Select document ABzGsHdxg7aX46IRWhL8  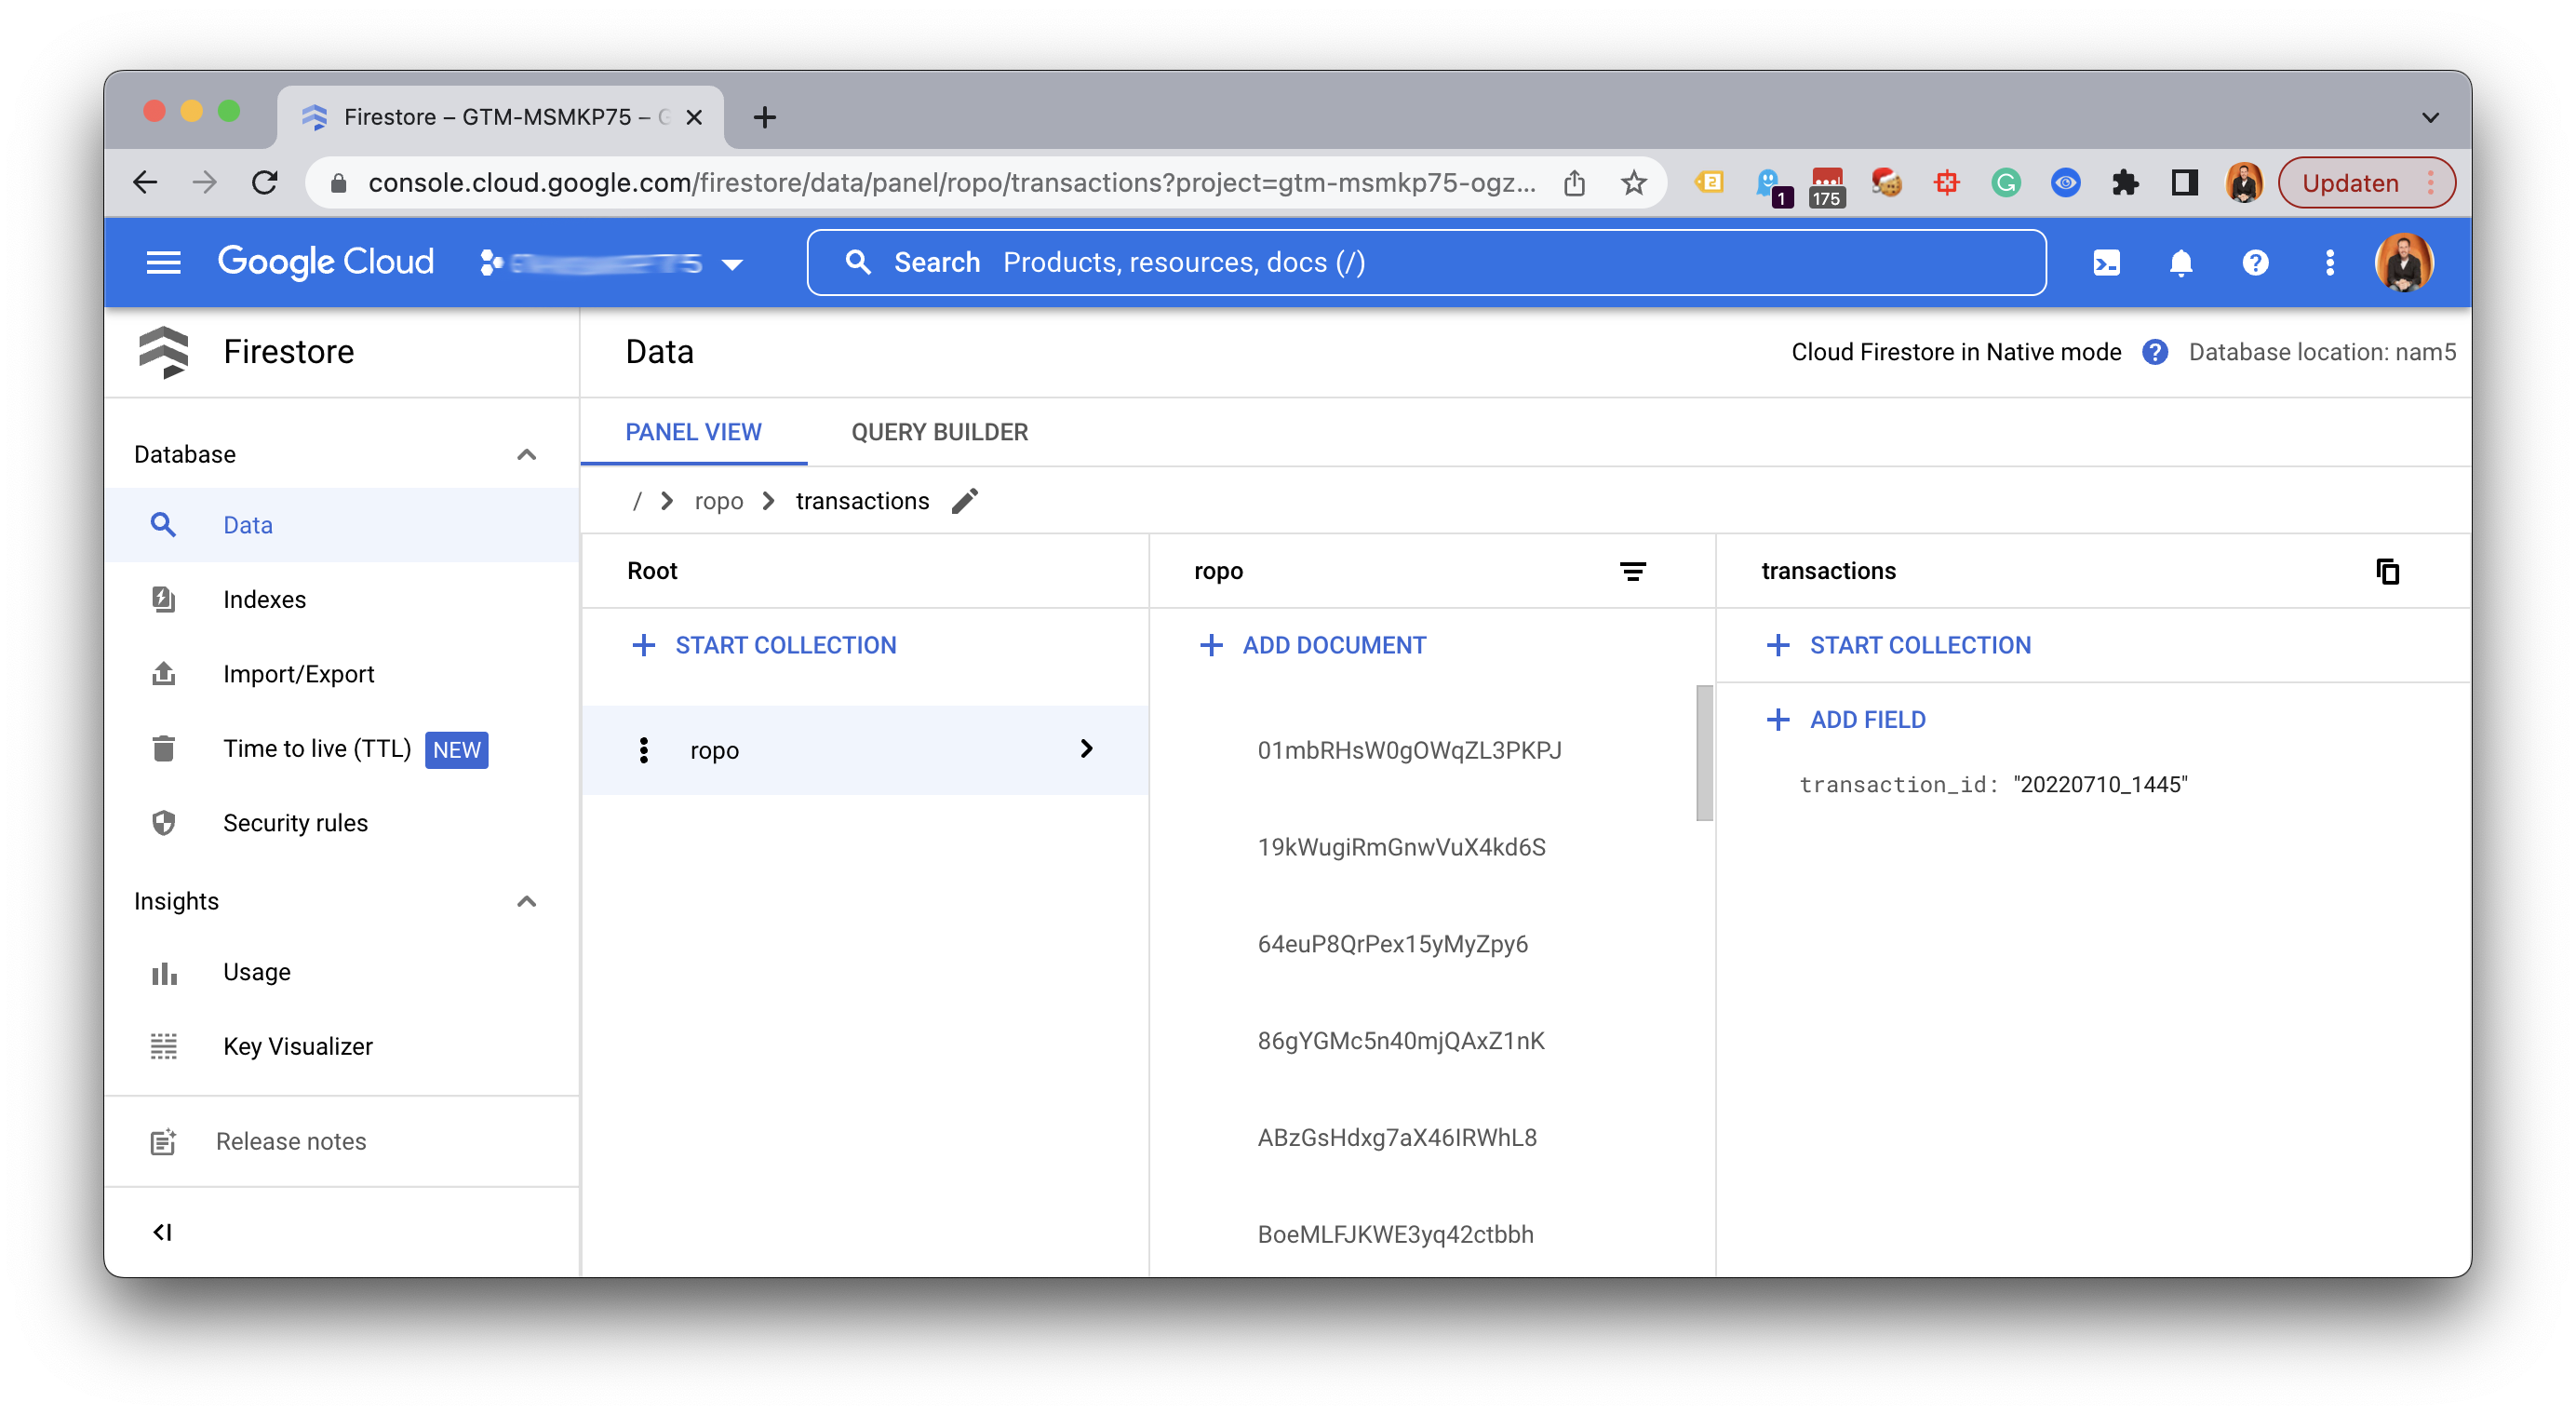[x=1396, y=1138]
